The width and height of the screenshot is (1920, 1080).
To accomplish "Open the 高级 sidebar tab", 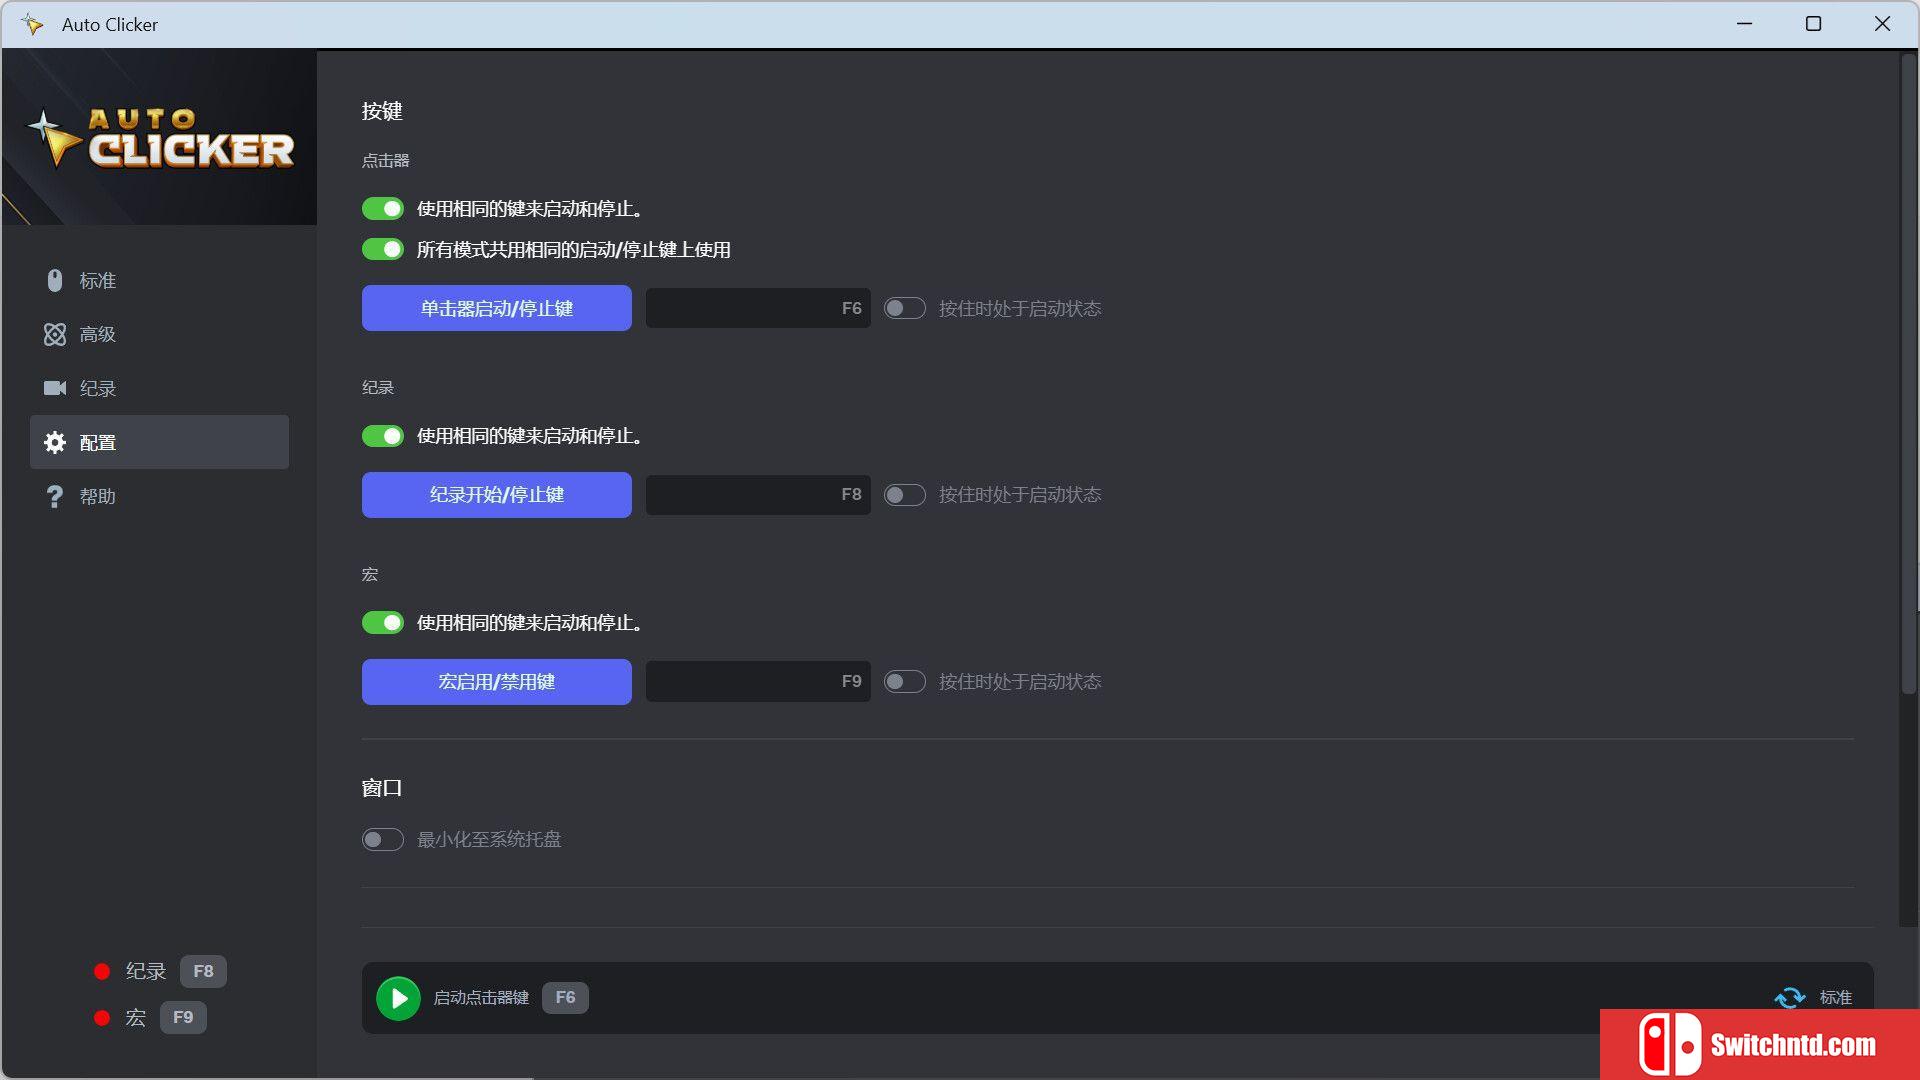I will 160,335.
